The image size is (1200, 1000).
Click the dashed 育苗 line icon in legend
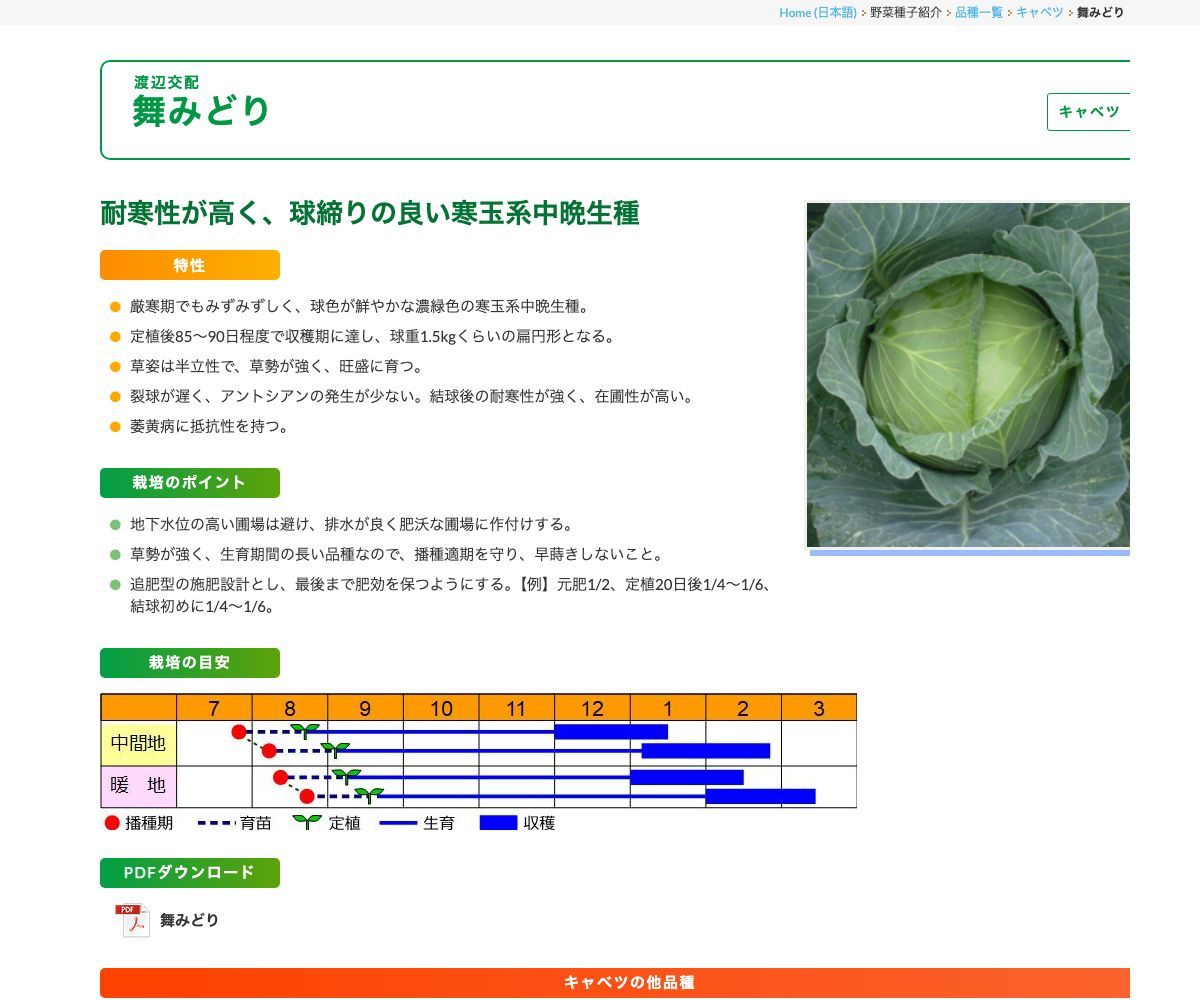pyautogui.click(x=215, y=823)
